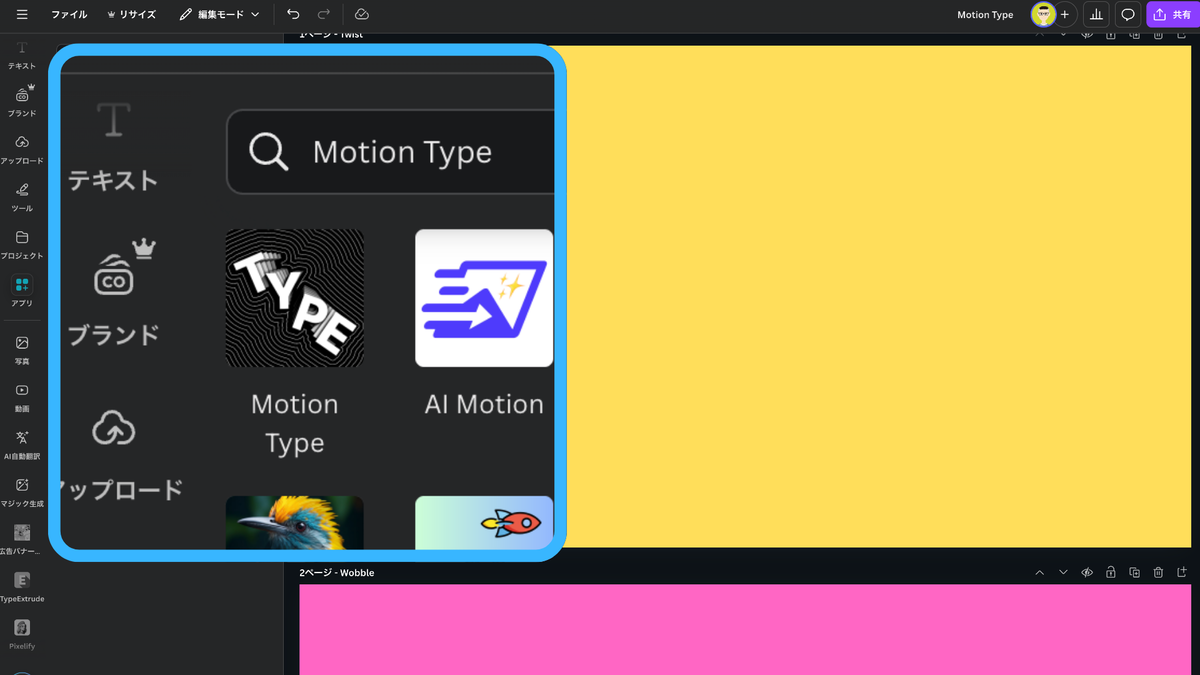Open the アップロード sidebar panel
Image resolution: width=1200 pixels, height=675 pixels.
coord(22,150)
